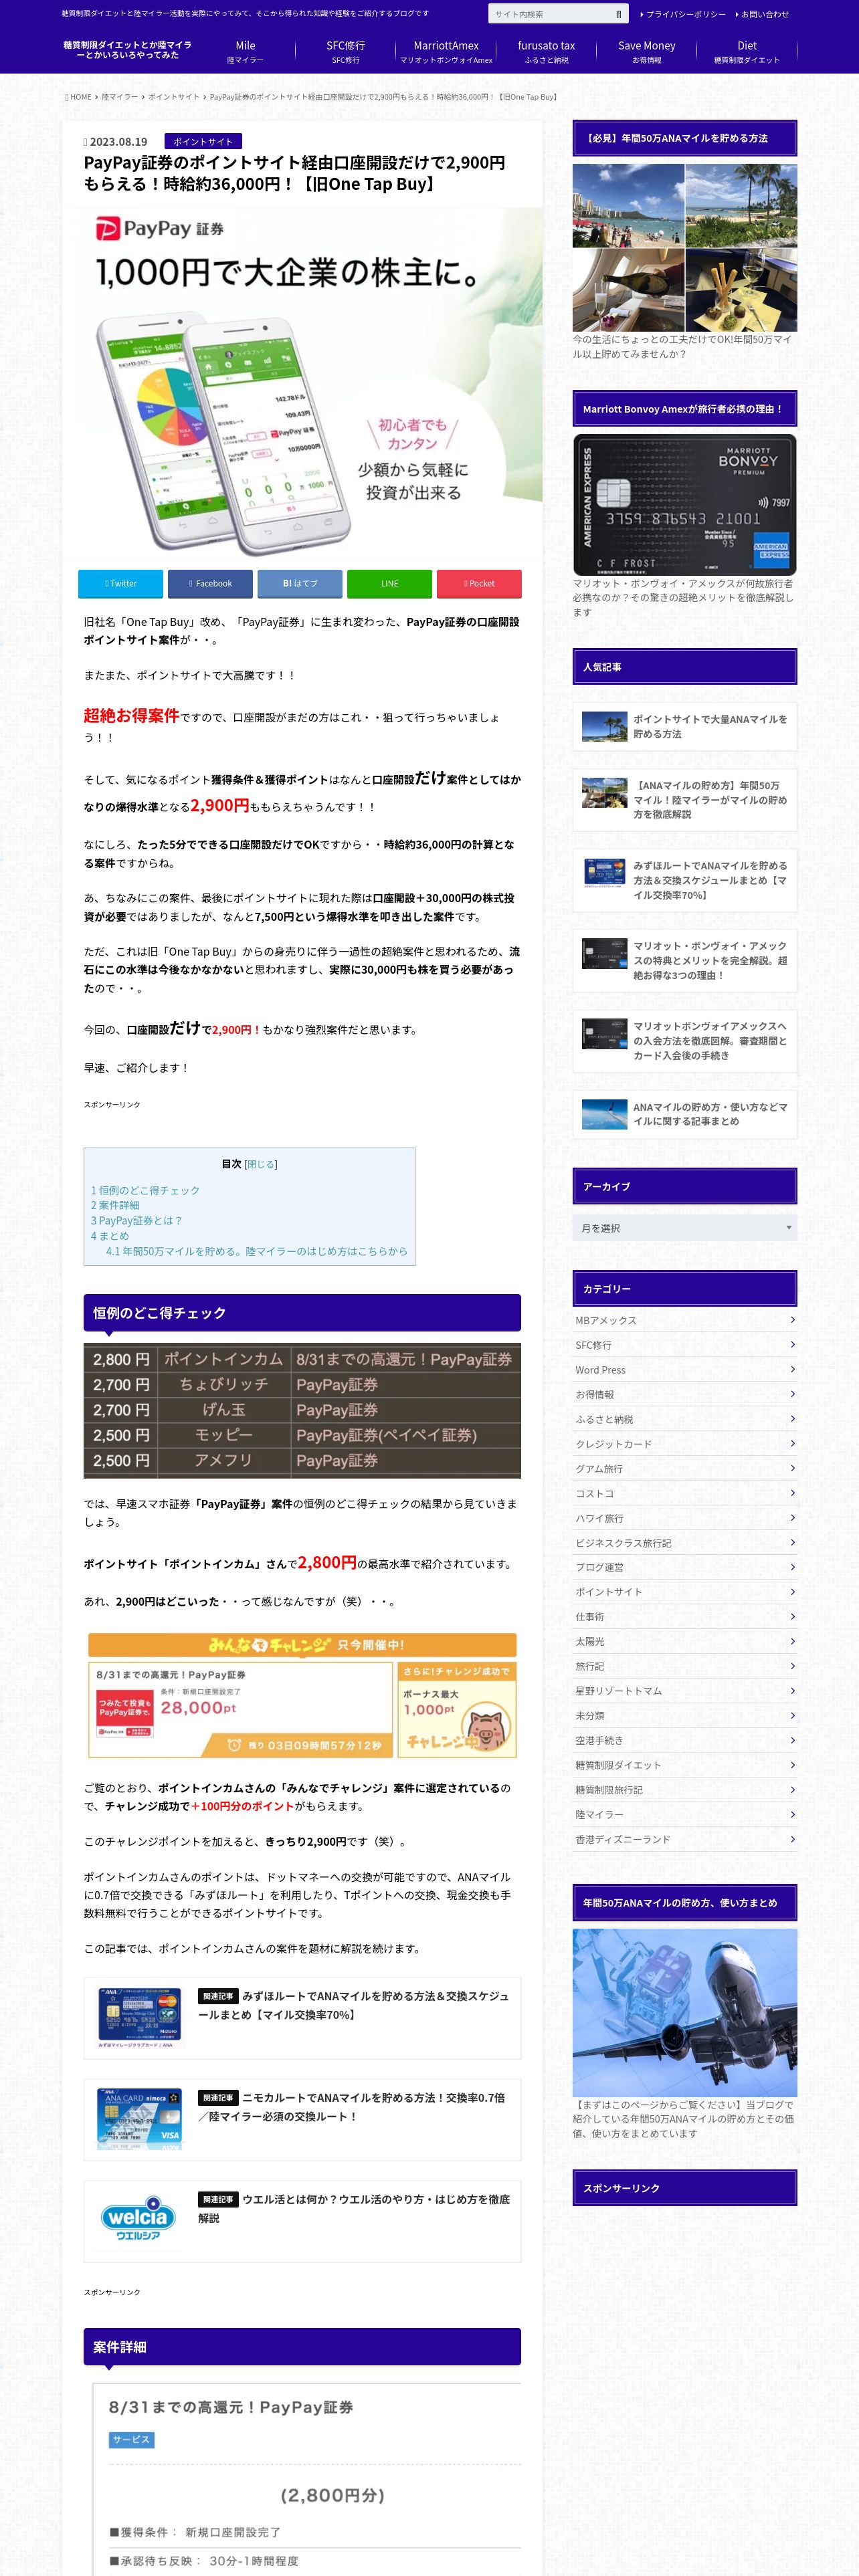The height and width of the screenshot is (2576, 859).
Task: Open the 星野リゾートトマム category
Action: [684, 1691]
